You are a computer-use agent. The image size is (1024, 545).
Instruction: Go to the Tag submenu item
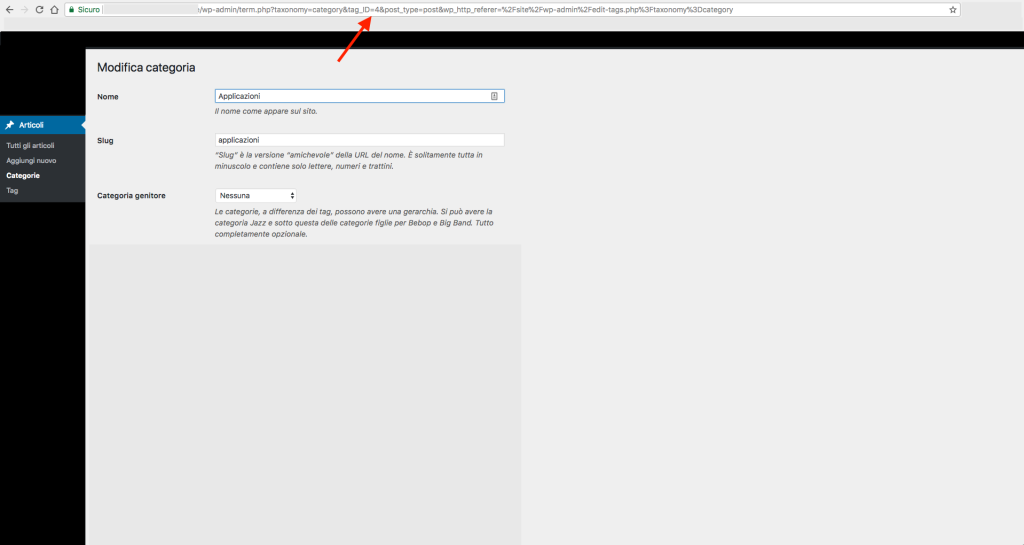[12, 191]
